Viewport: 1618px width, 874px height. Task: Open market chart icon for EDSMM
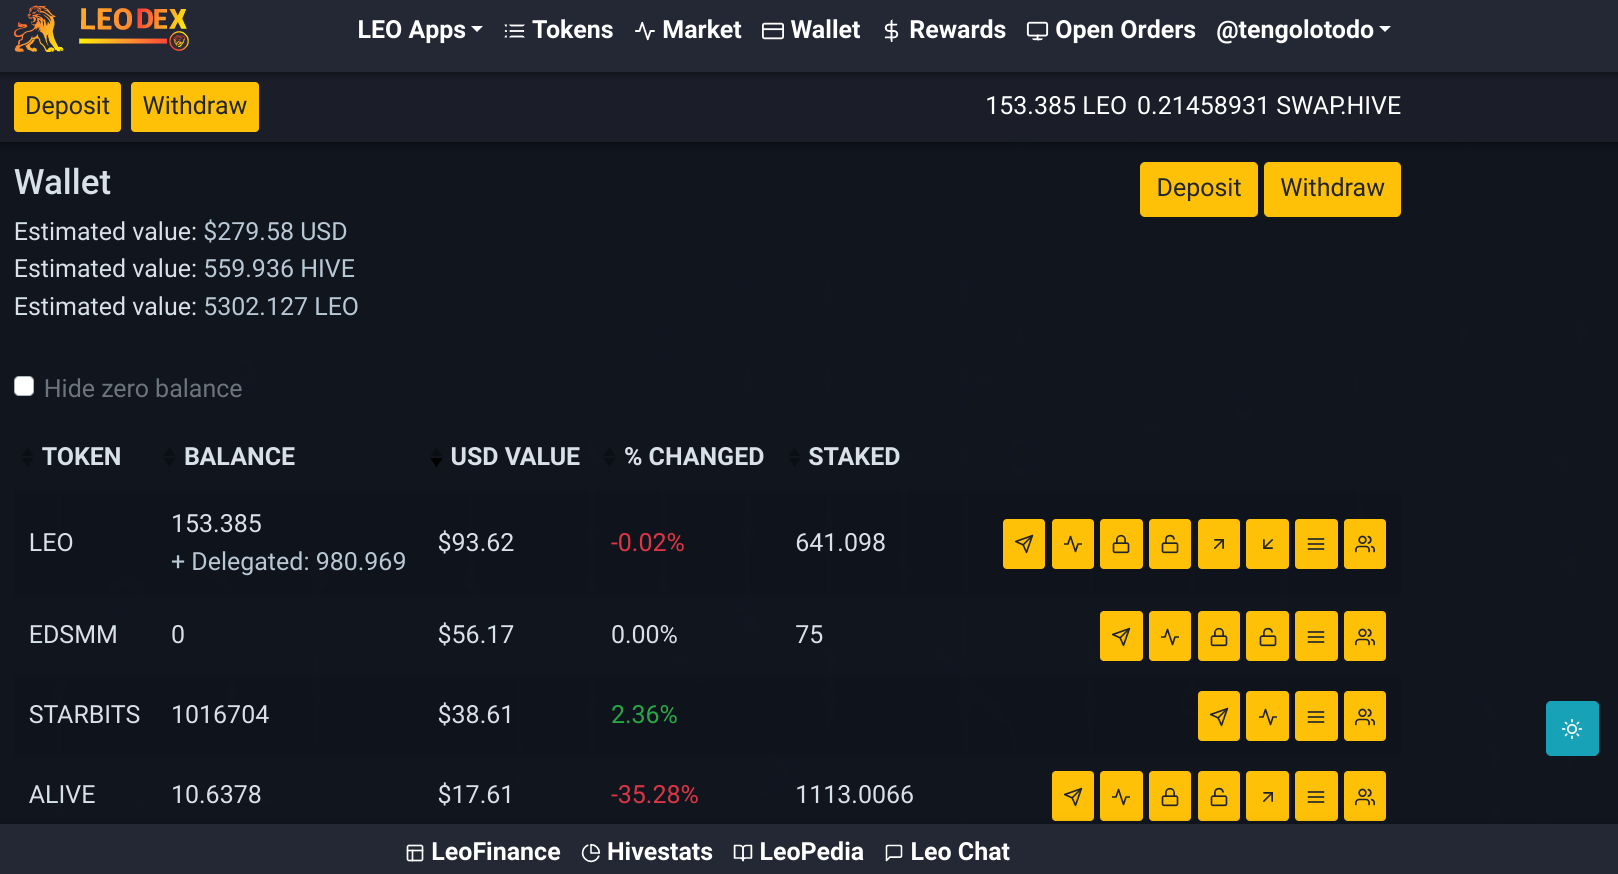tap(1170, 636)
